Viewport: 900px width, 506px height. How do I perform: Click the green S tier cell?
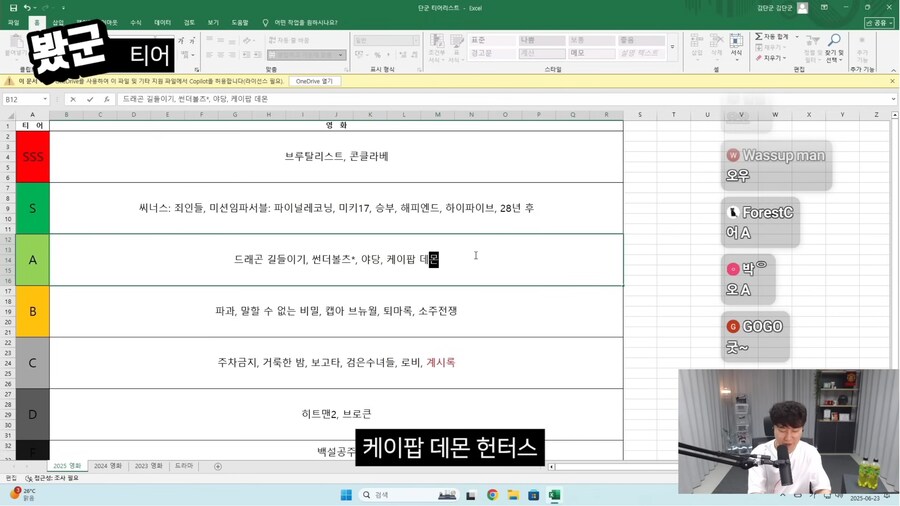point(33,208)
